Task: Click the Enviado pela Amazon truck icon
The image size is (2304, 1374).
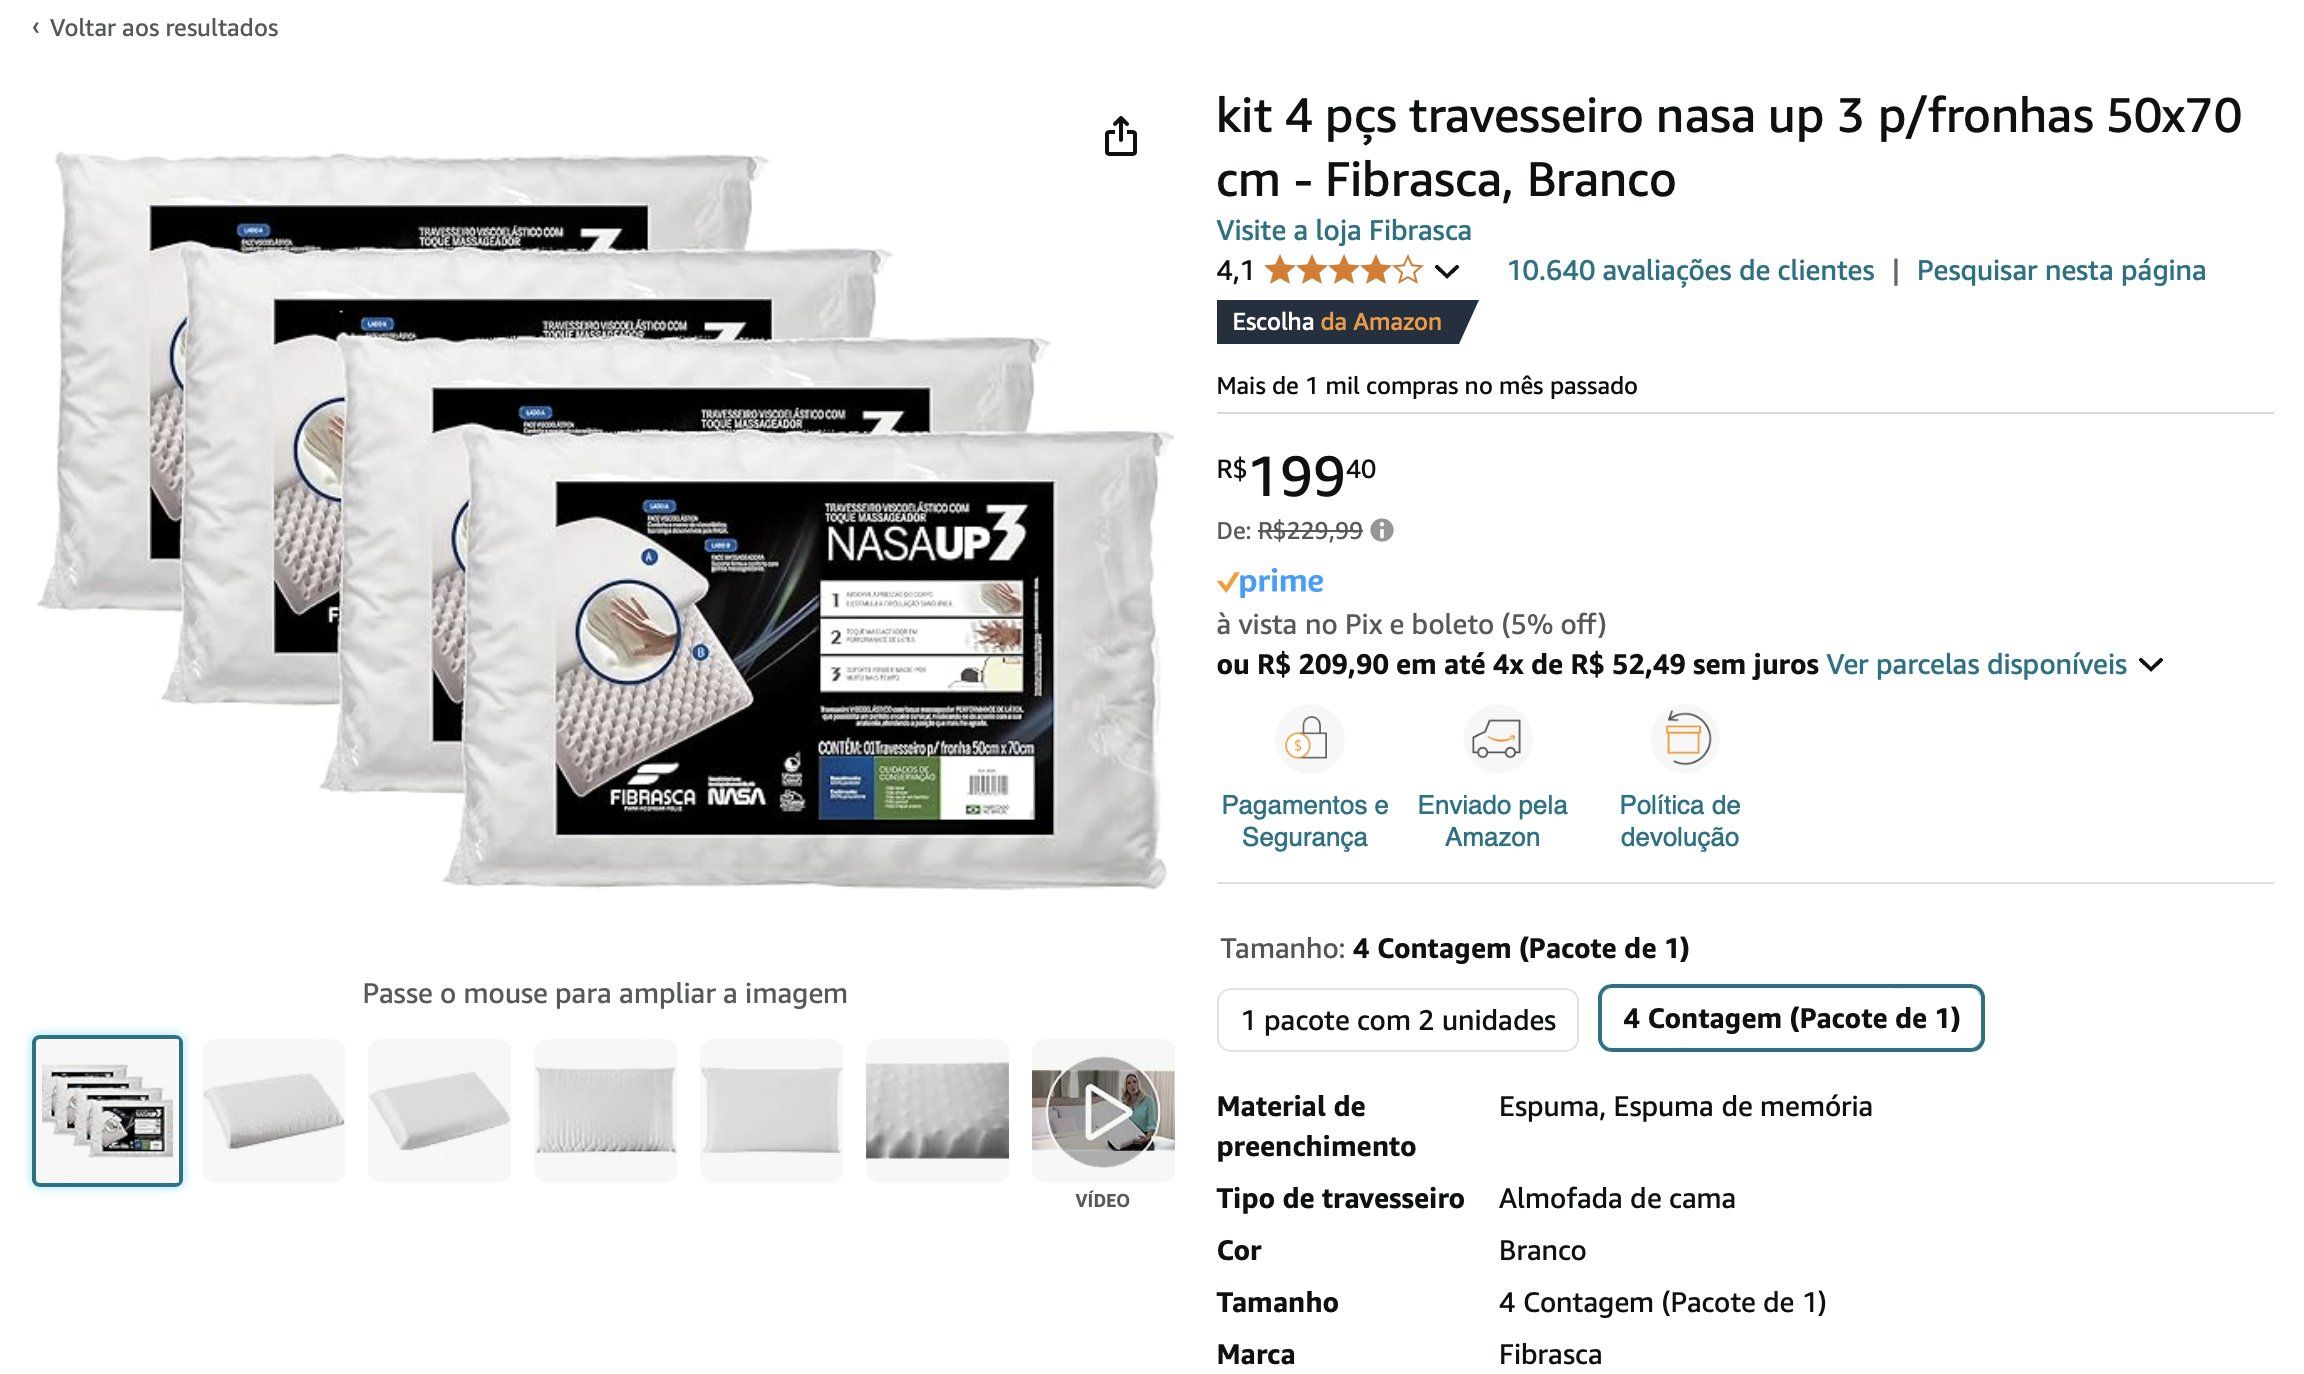Action: click(1495, 739)
